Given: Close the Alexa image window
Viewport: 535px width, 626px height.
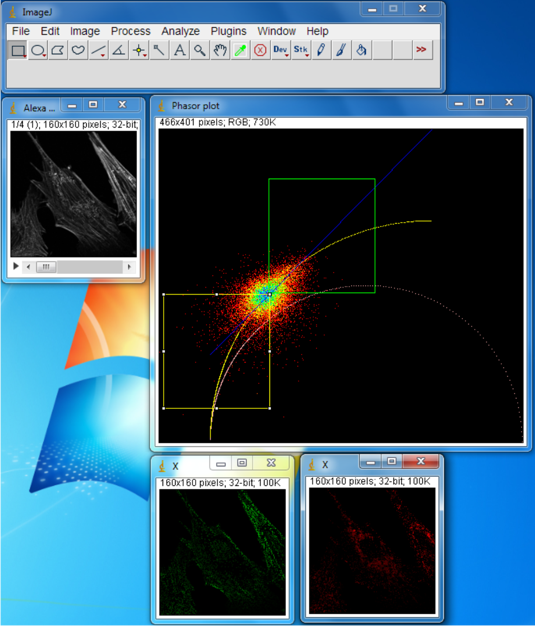Looking at the screenshot, I should pos(122,105).
